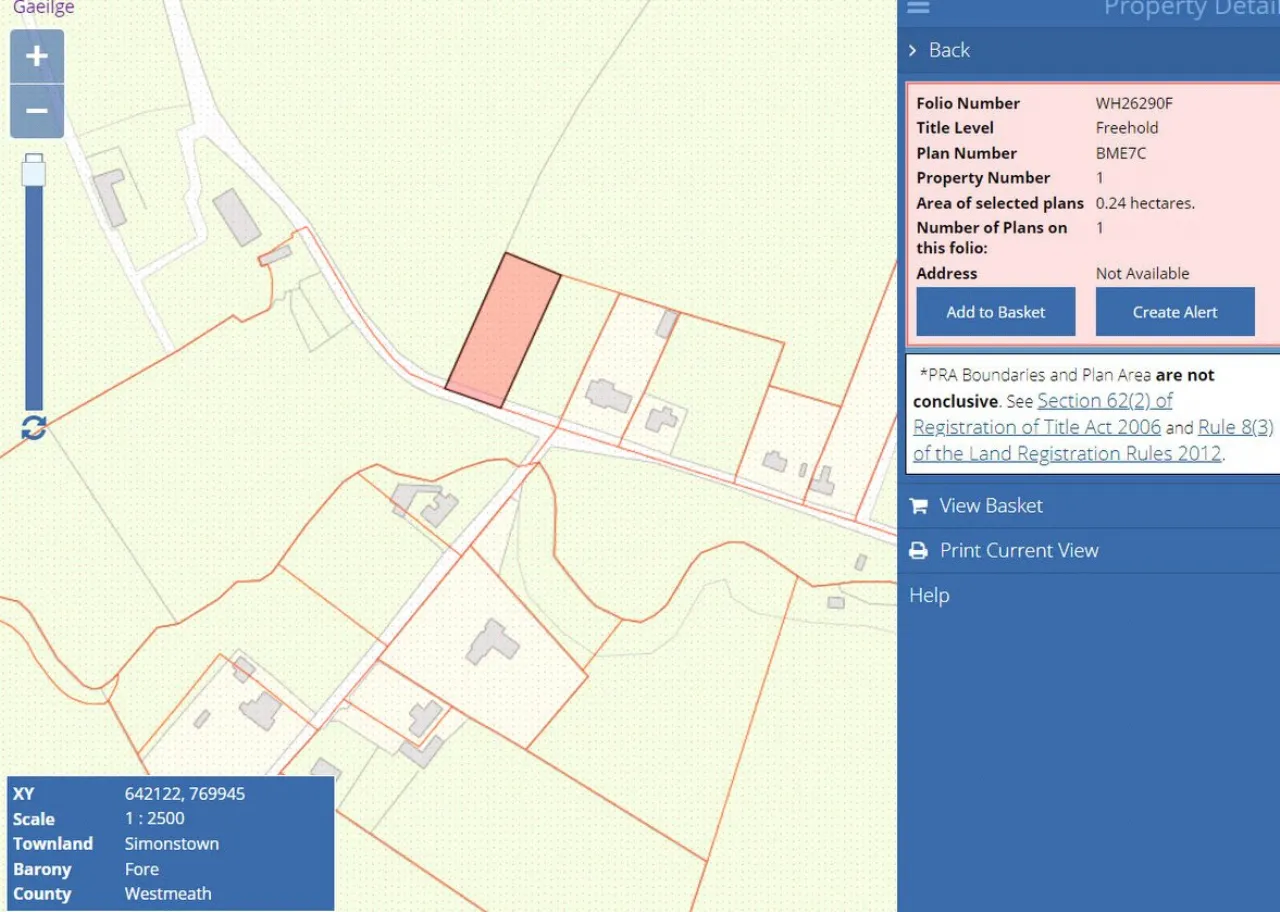Click the zoom slider handle
Image resolution: width=1280 pixels, height=912 pixels.
click(x=34, y=171)
